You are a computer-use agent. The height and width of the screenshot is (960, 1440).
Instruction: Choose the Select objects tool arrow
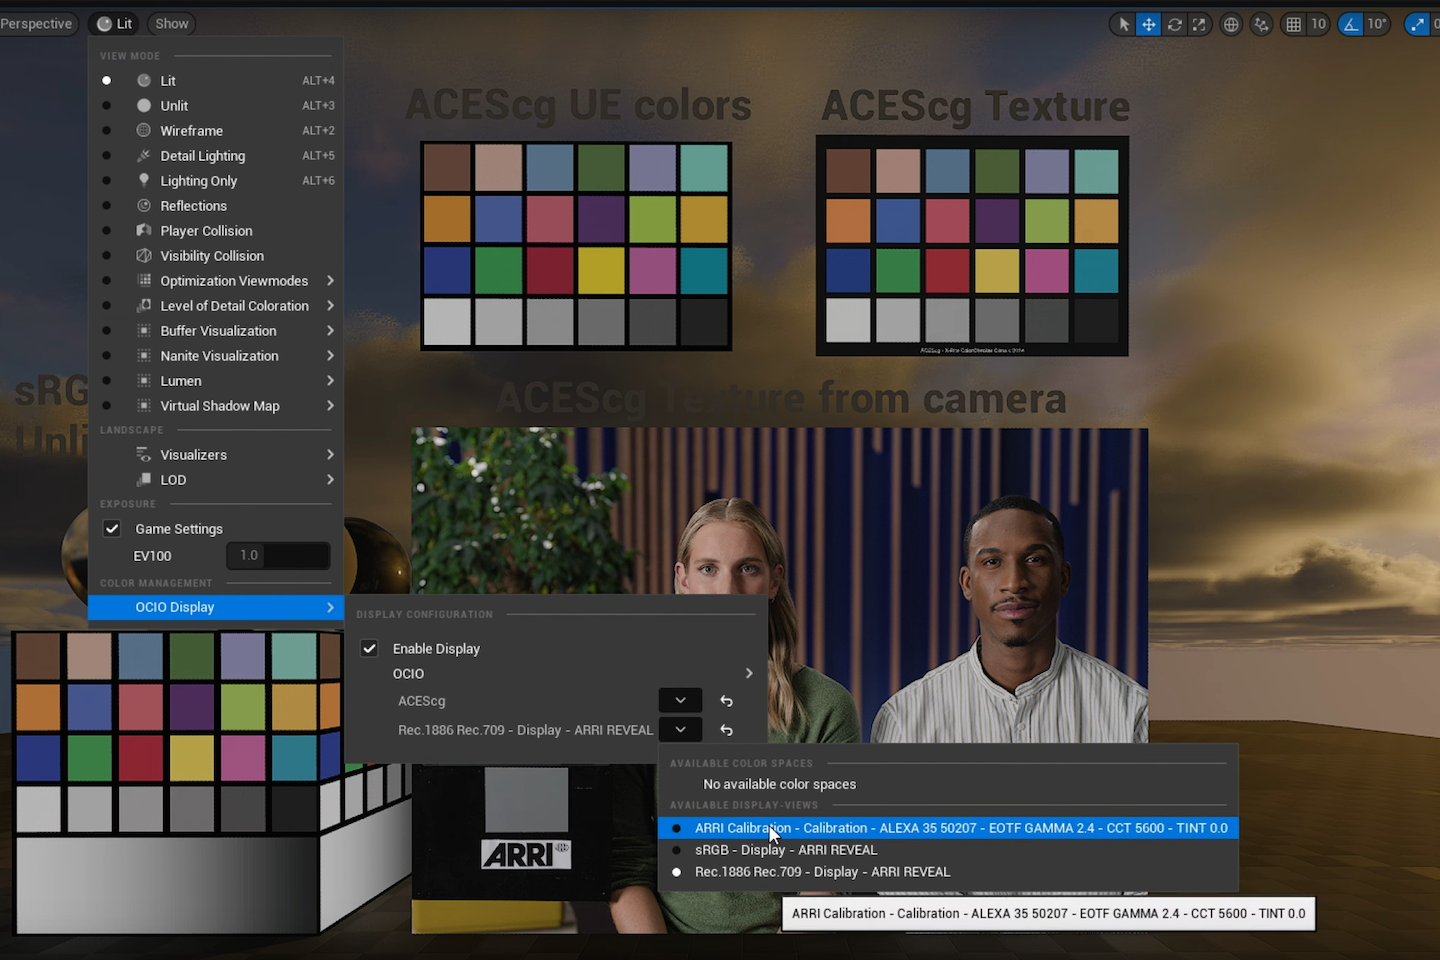pos(1124,24)
